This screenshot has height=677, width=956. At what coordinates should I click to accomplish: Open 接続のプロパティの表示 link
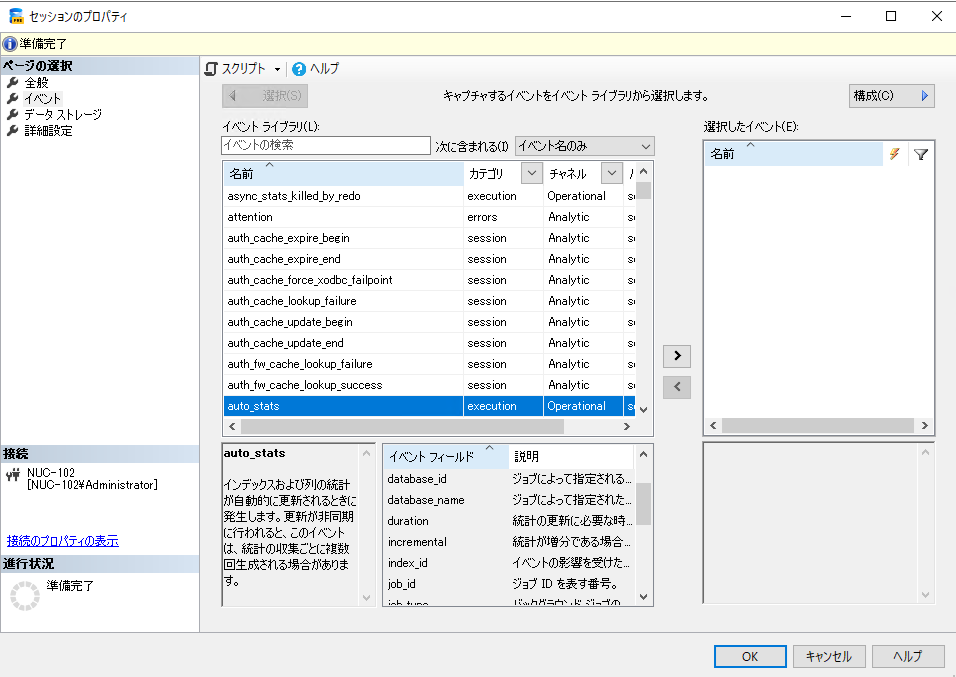(x=63, y=541)
